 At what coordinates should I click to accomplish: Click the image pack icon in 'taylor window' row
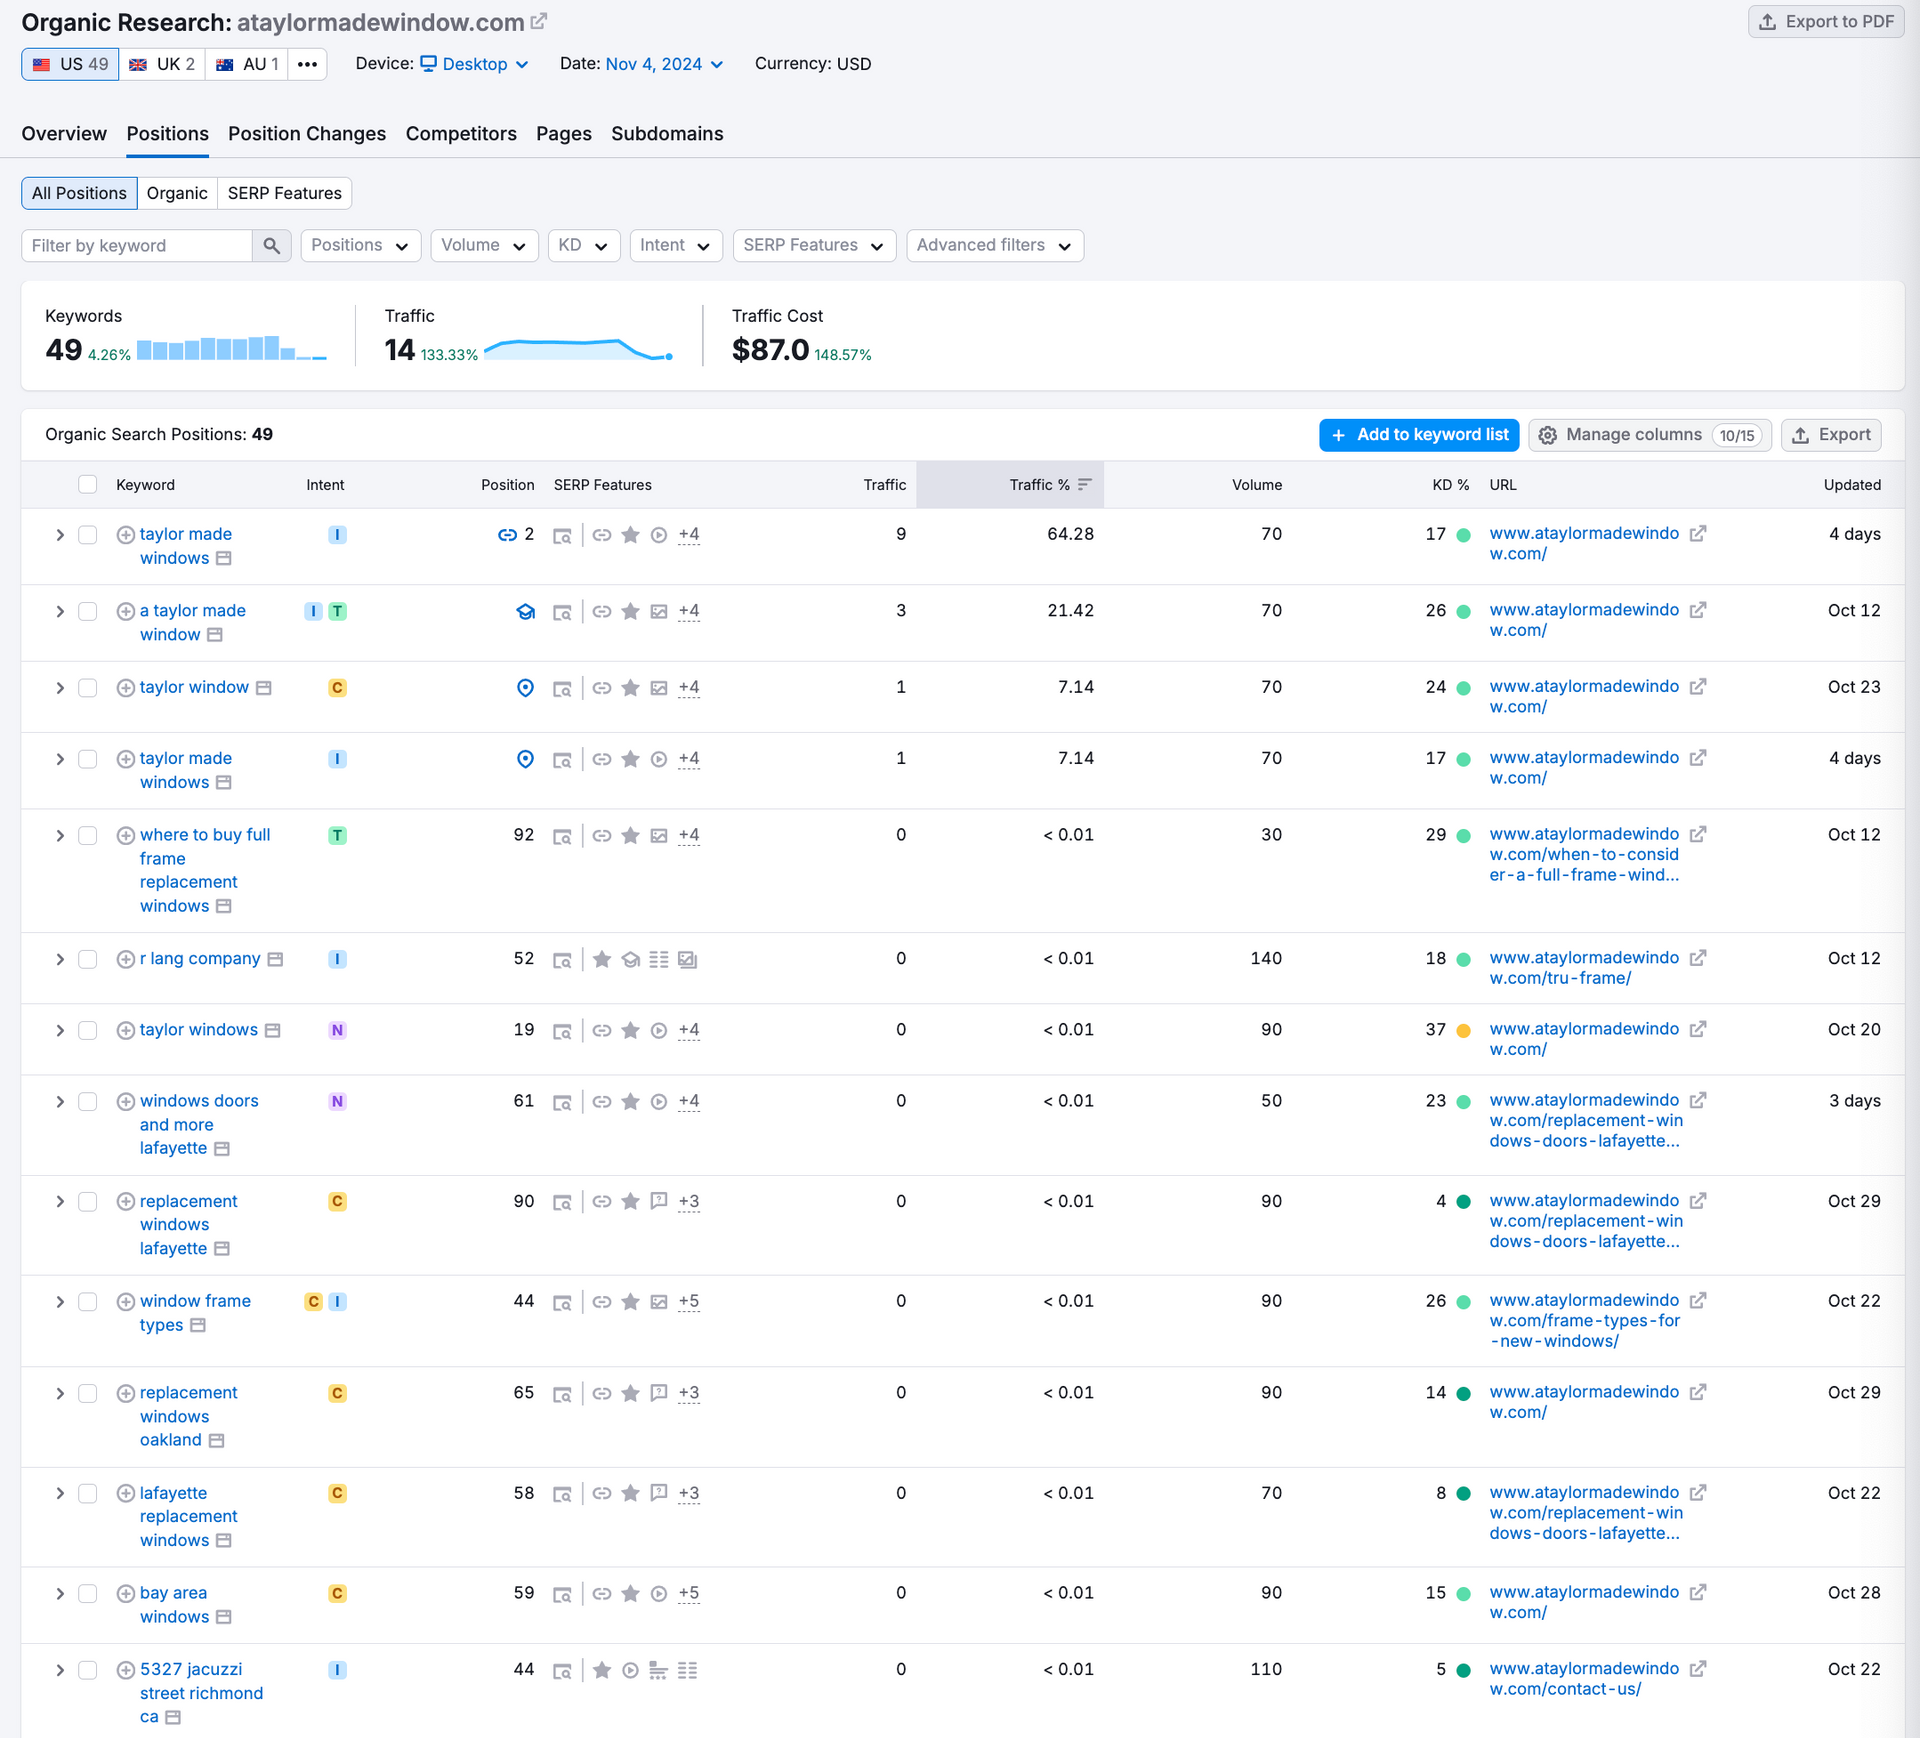point(659,688)
